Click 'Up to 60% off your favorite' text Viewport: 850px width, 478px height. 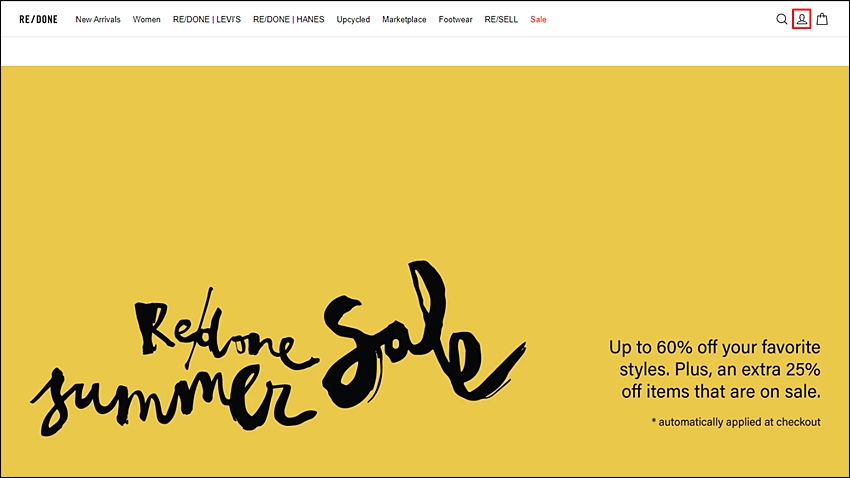(x=714, y=347)
